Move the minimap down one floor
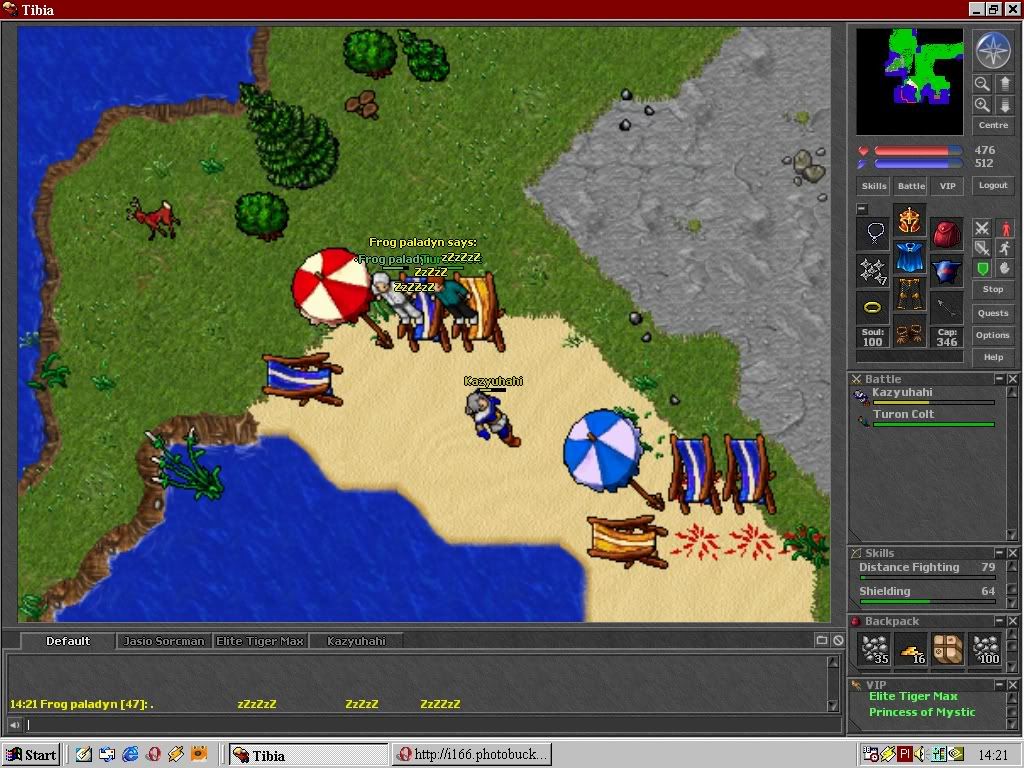The height and width of the screenshot is (768, 1024). (1005, 104)
